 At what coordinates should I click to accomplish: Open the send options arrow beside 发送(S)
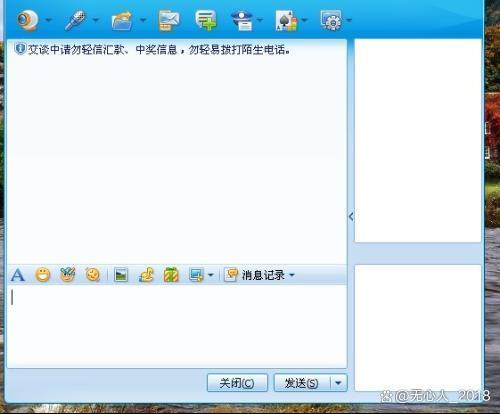click(338, 383)
